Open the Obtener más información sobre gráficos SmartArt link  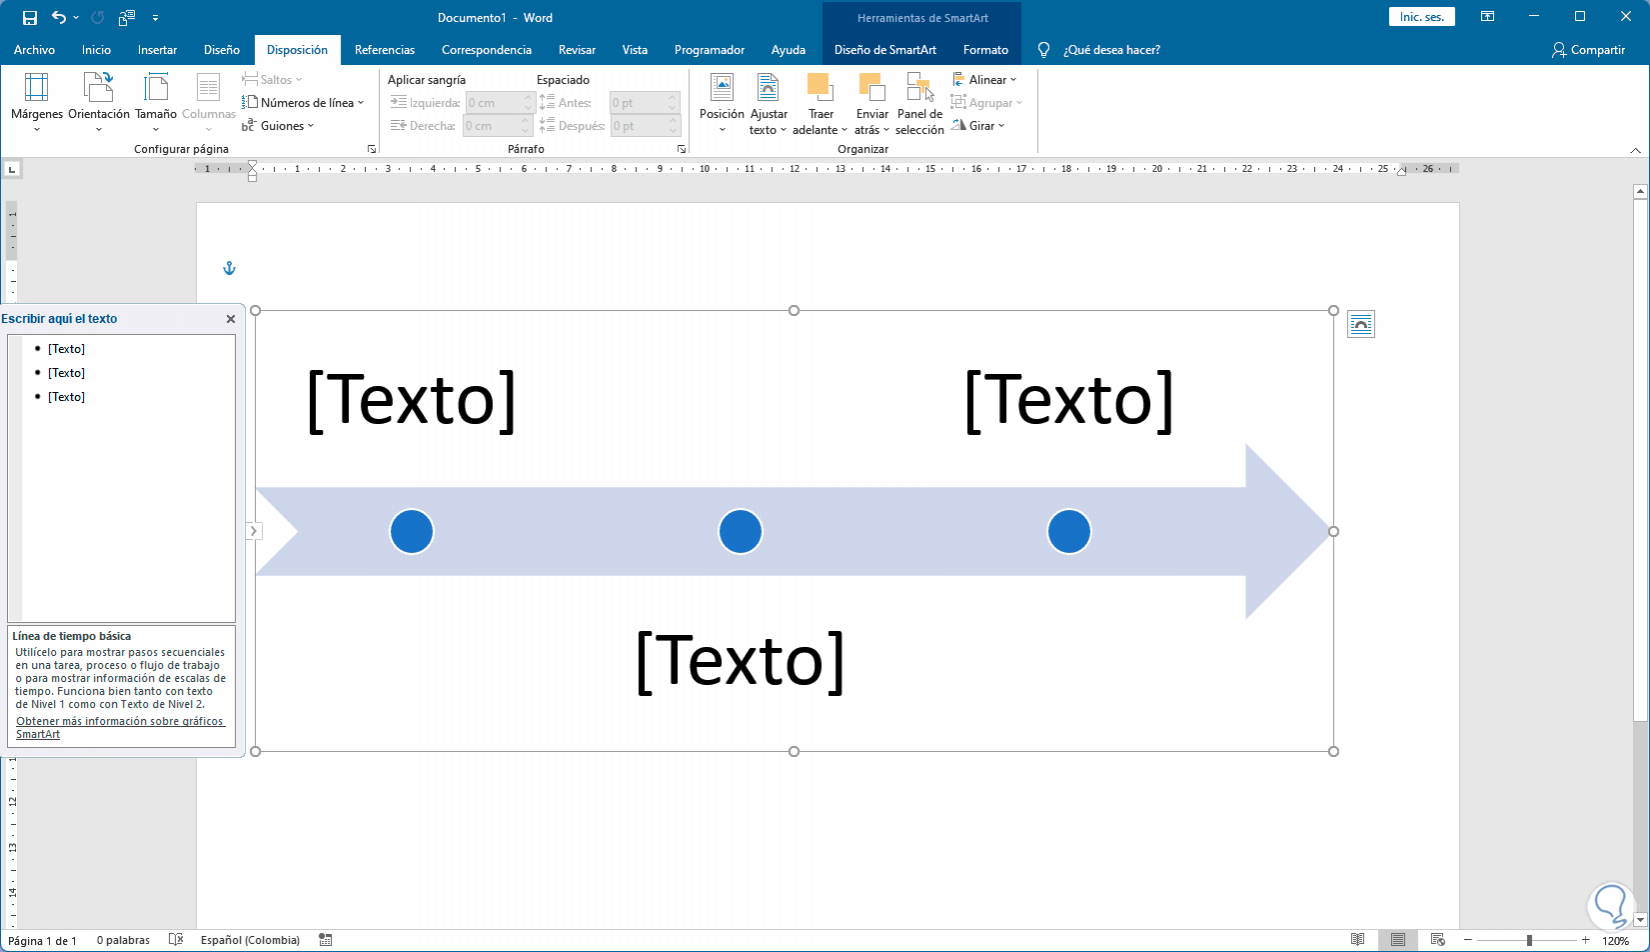pos(120,728)
